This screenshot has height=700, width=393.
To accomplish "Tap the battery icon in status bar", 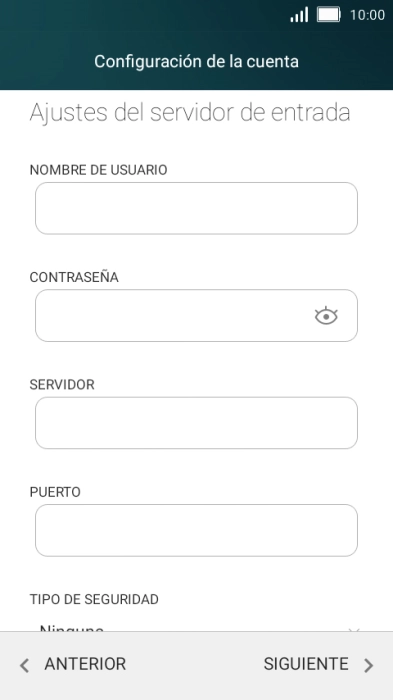I will [x=329, y=15].
